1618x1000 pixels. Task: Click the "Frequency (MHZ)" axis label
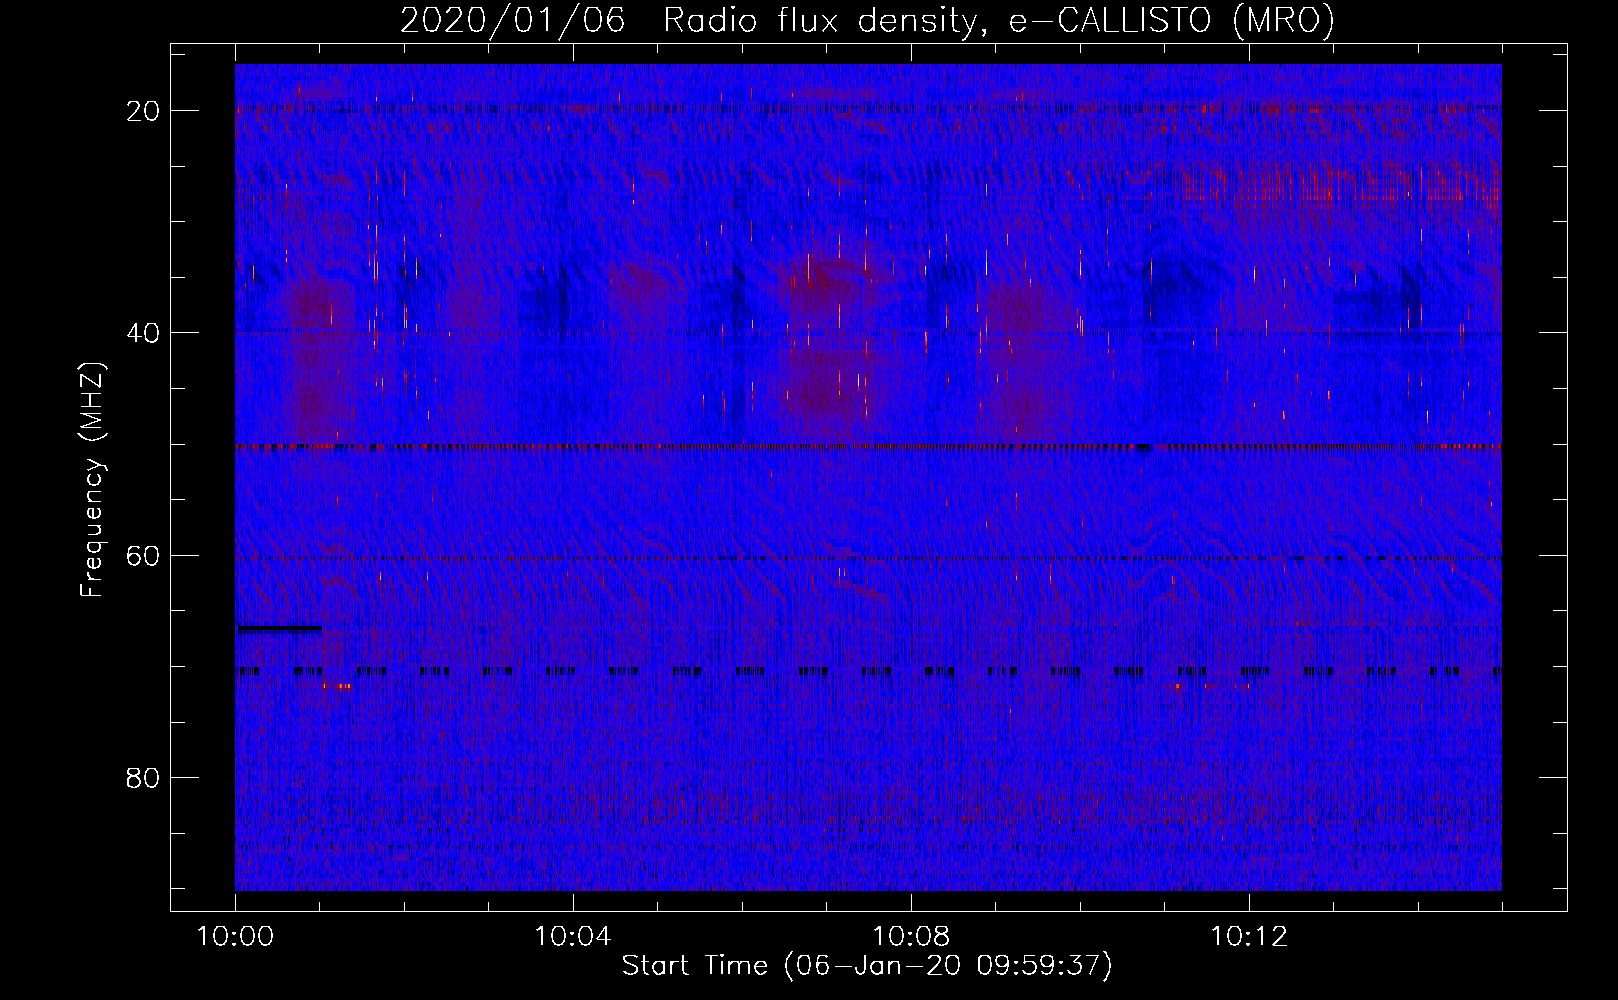[91, 479]
